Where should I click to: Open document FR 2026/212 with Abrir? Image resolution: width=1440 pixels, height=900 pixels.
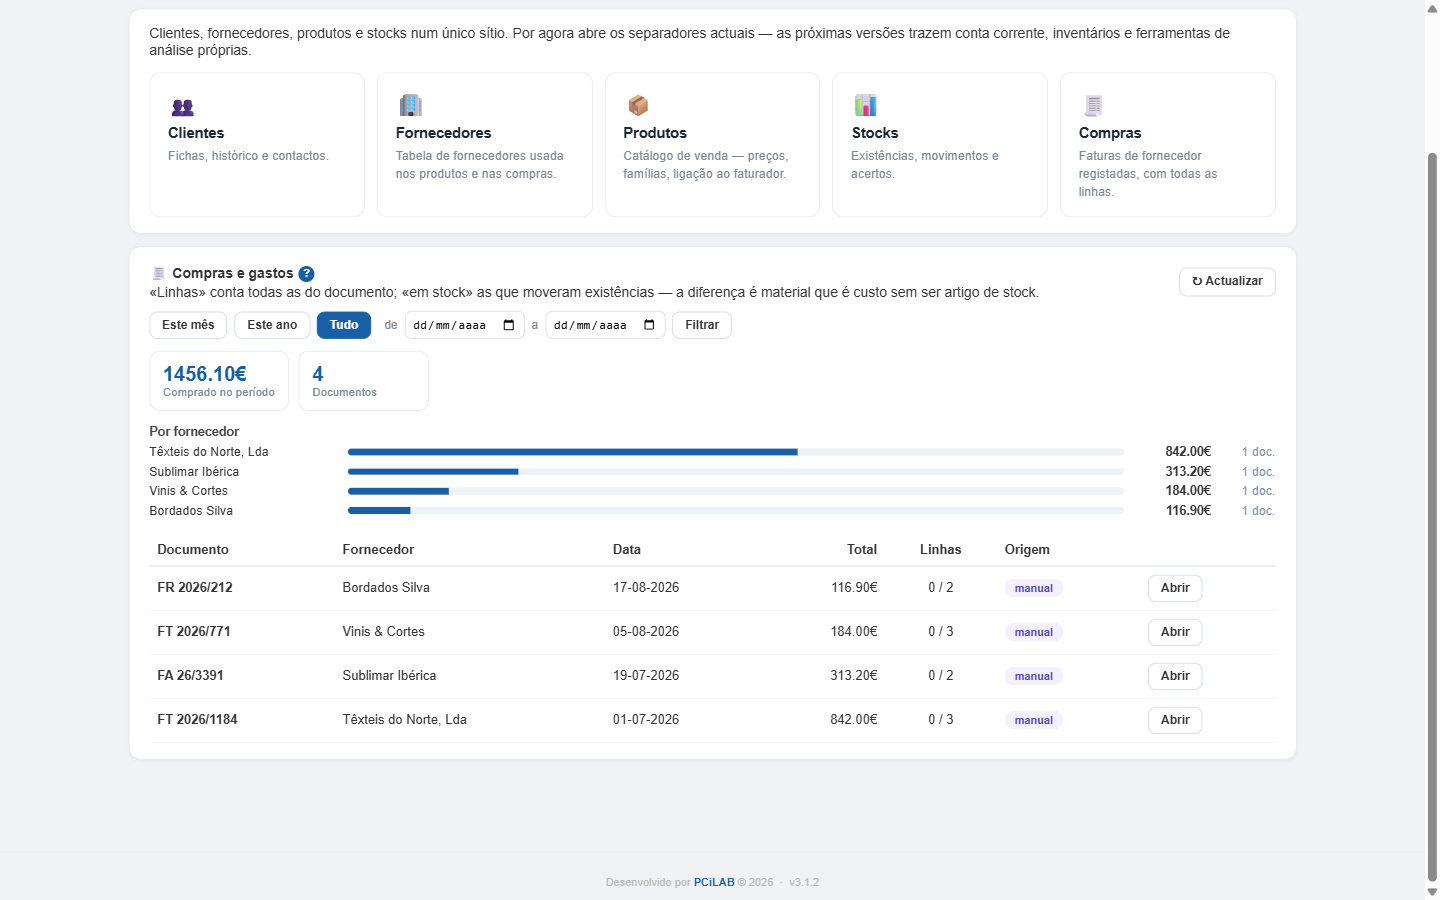(x=1175, y=588)
